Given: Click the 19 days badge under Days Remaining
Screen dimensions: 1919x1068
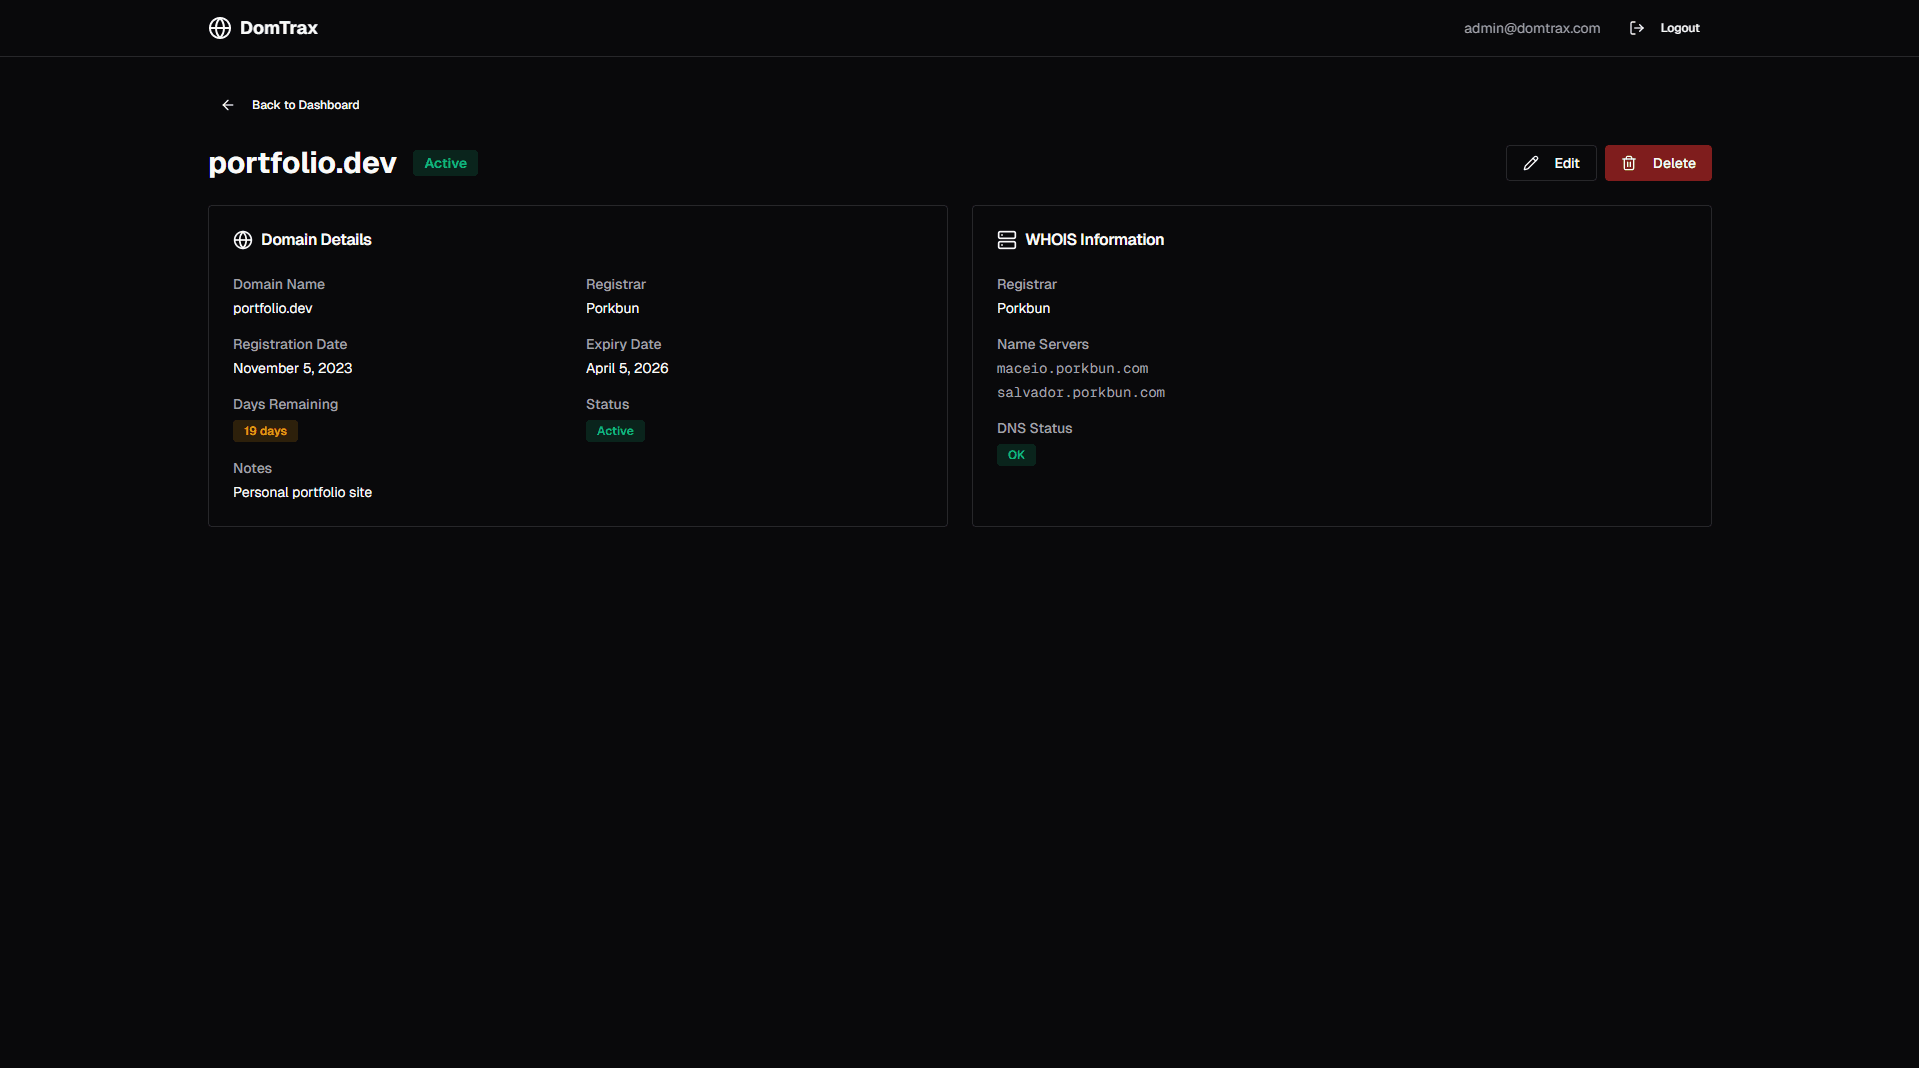Looking at the screenshot, I should tap(265, 431).
